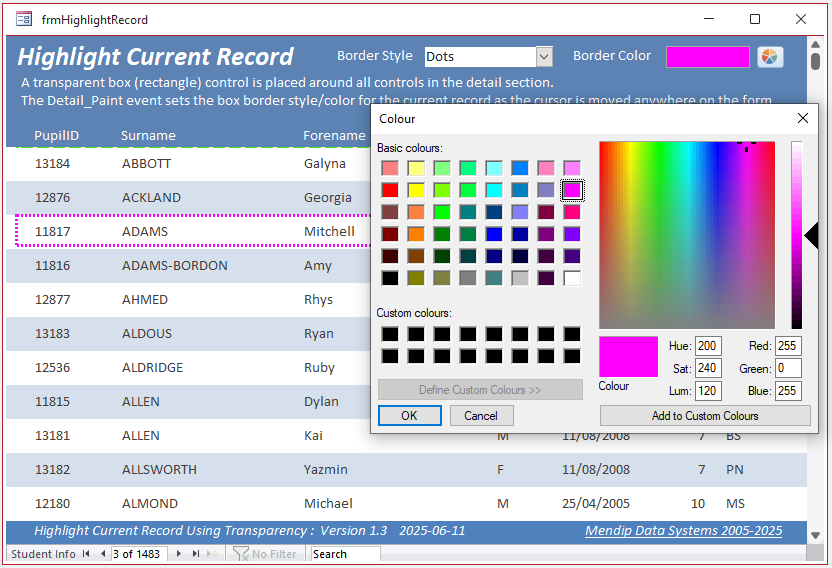This screenshot has height=568, width=832.
Task: Click the date 25/04/2005 cell
Action: [x=596, y=503]
